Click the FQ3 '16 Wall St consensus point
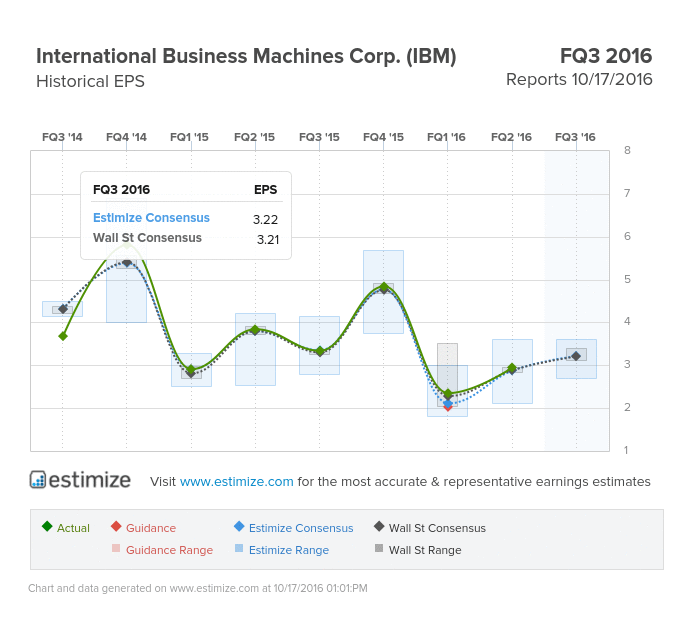This screenshot has height=620, width=685. coord(577,356)
